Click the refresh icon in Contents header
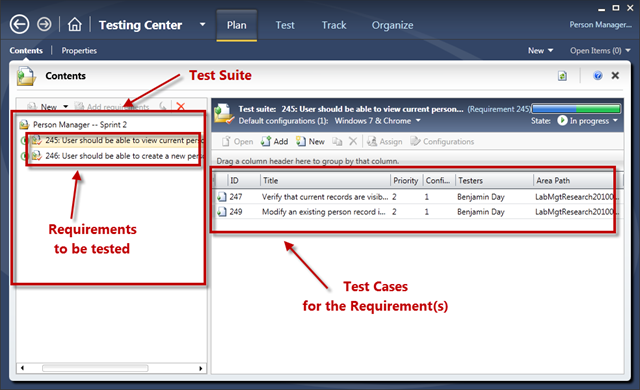 (x=562, y=76)
